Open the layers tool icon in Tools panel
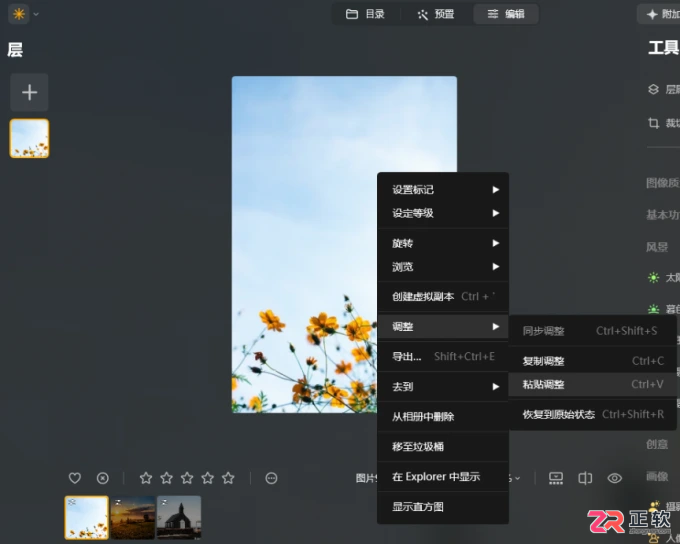This screenshot has height=544, width=680. (x=653, y=89)
